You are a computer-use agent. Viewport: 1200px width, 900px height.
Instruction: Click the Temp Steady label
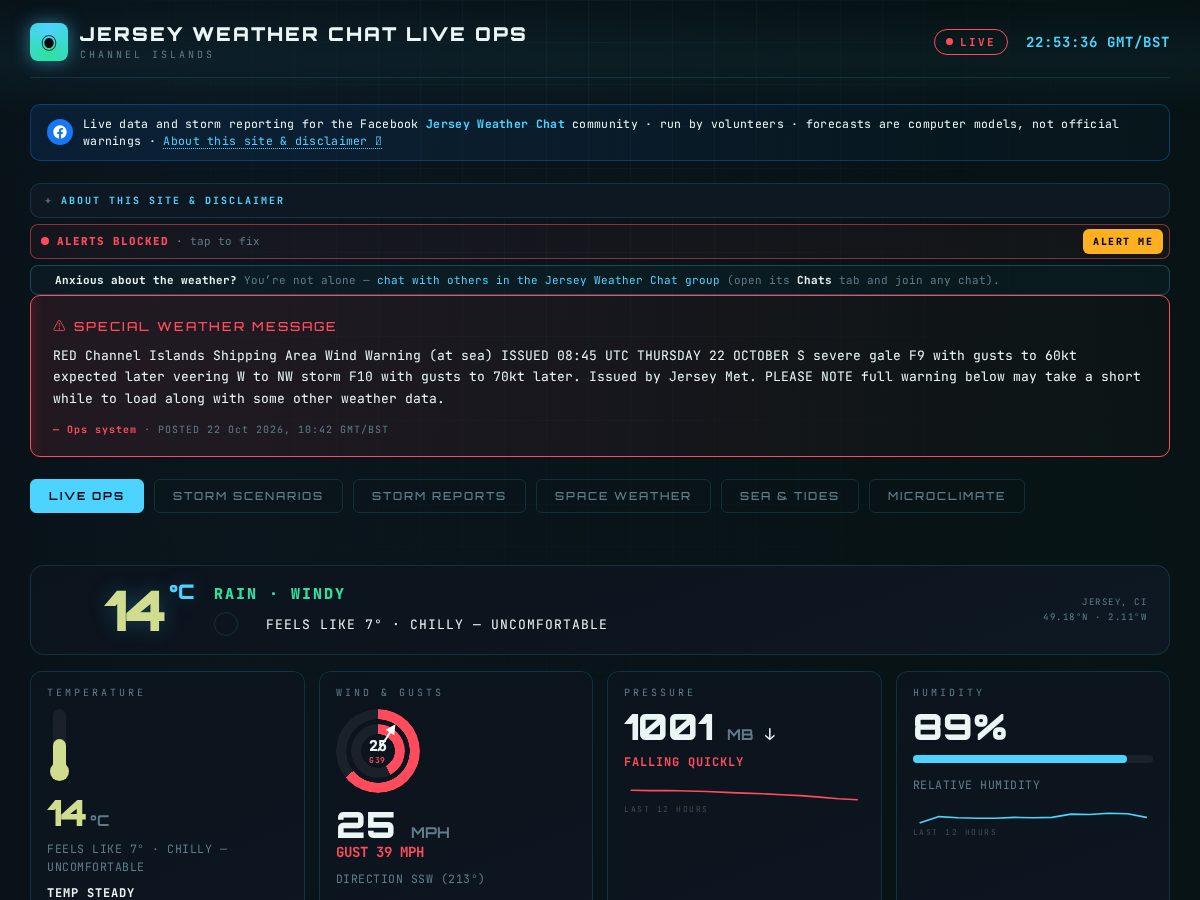(x=91, y=893)
